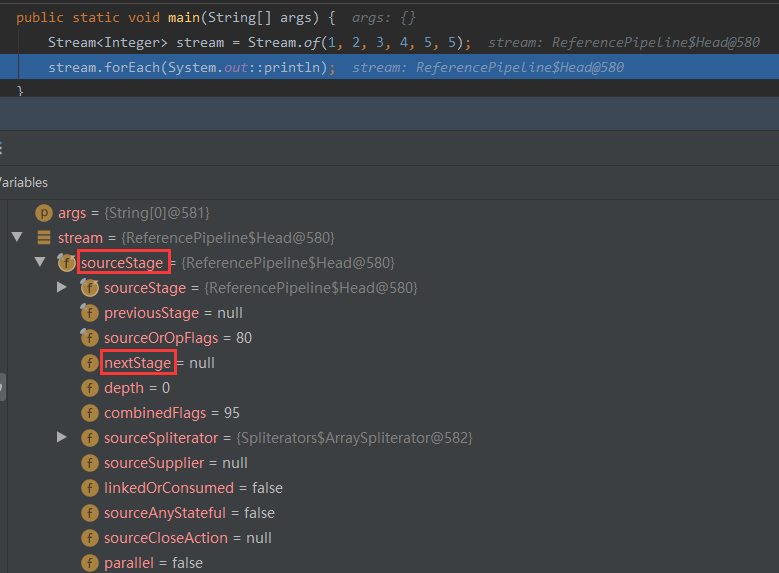Screen dimensions: 779x573
Task: Click the field icon beside sourceSpliterator
Action: coord(89,438)
